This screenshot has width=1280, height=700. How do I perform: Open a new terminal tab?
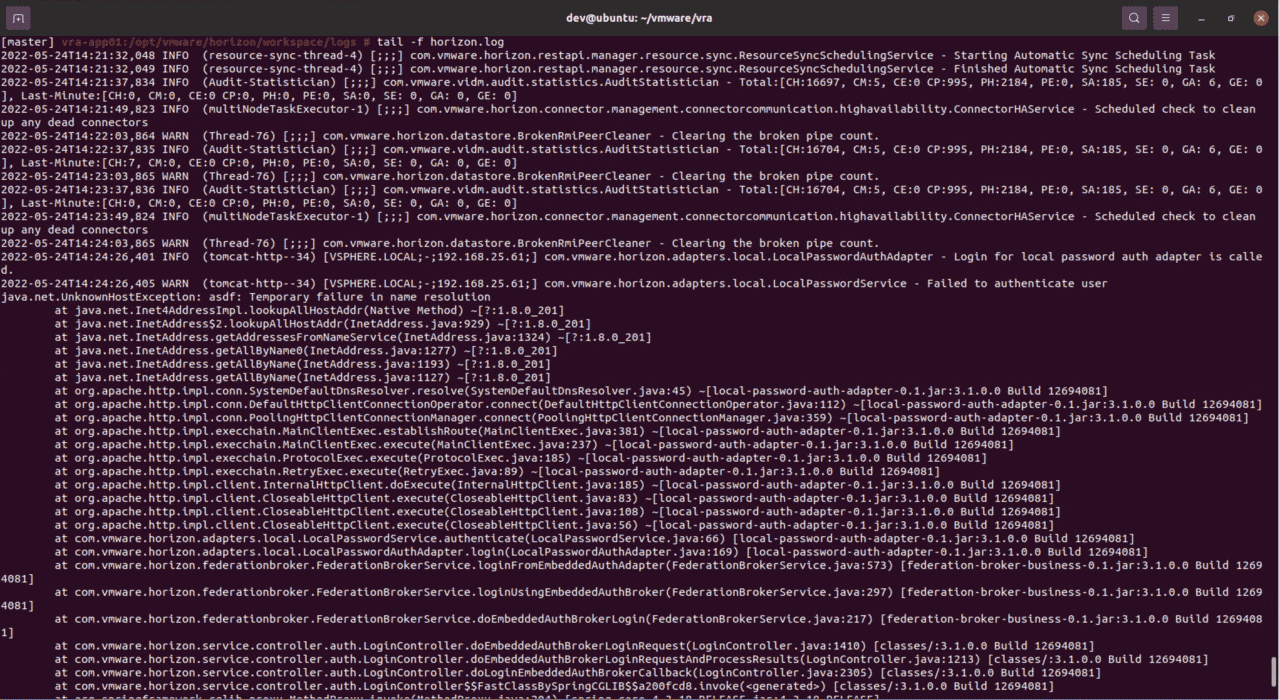pos(17,17)
